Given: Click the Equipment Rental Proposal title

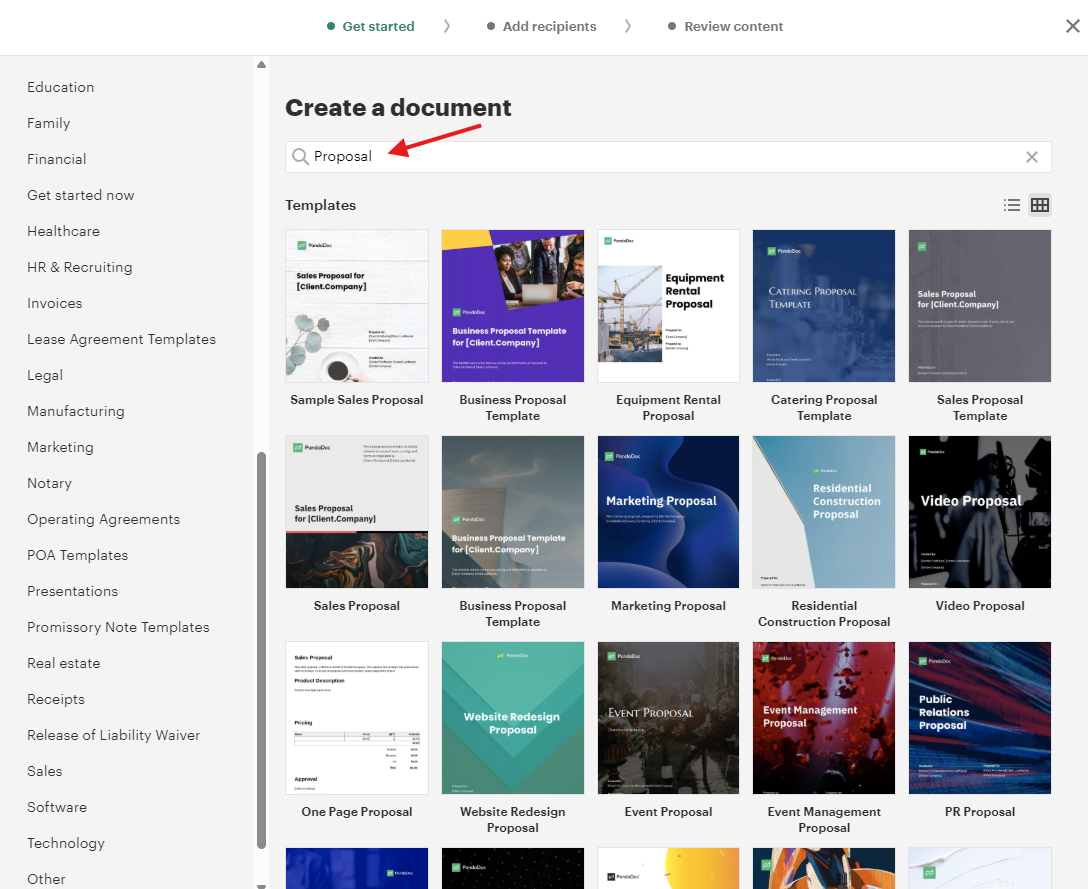Looking at the screenshot, I should click(668, 408).
